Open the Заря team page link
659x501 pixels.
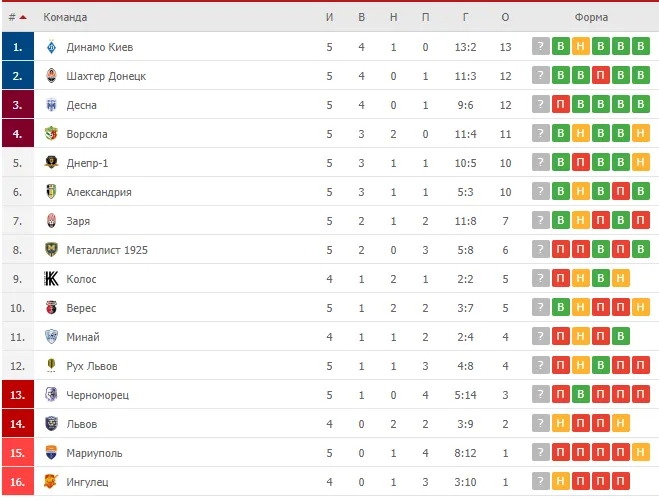78,221
